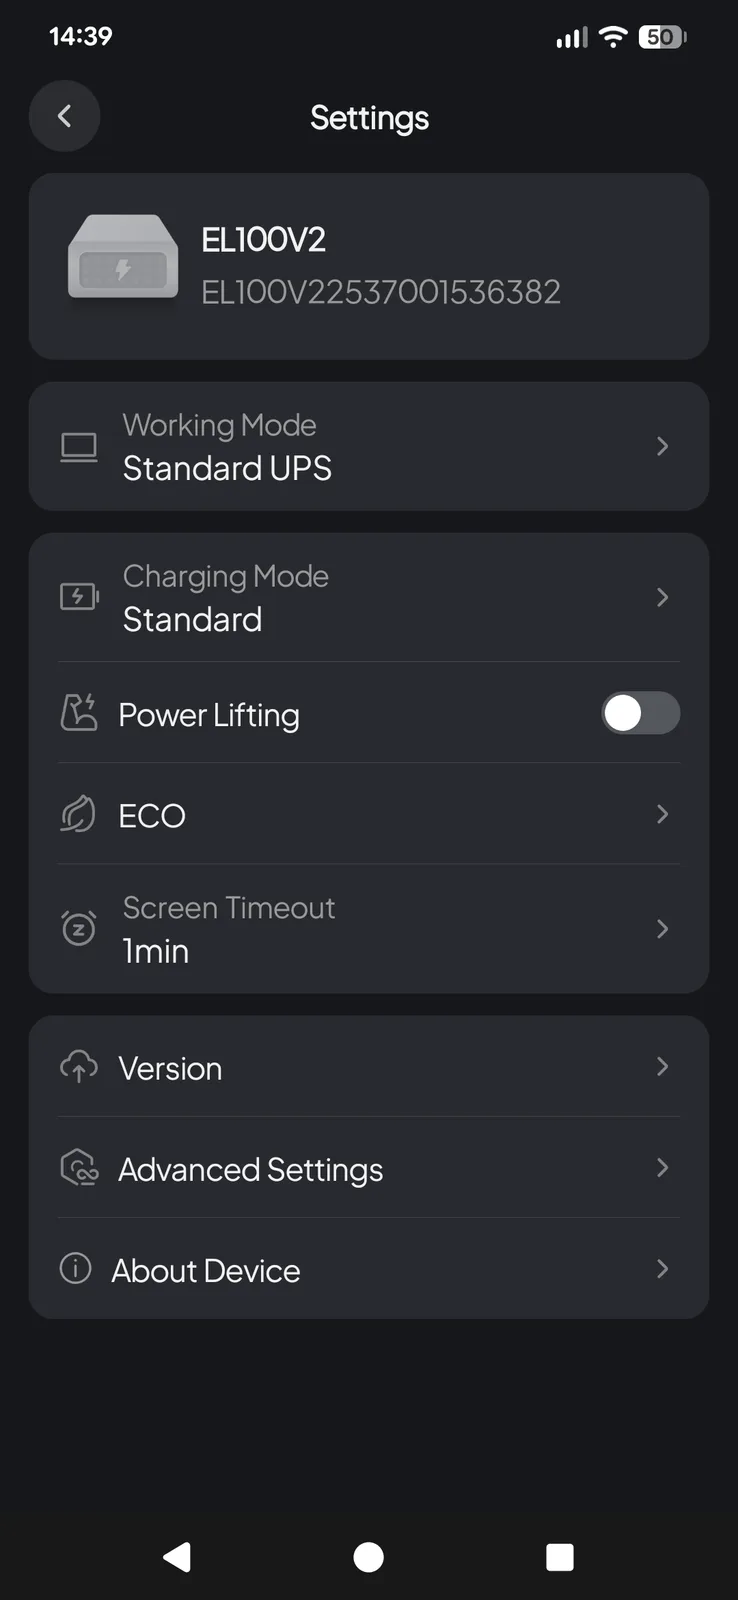Tap the EL100V2 device thumbnail image
738x1600 pixels.
(x=123, y=258)
